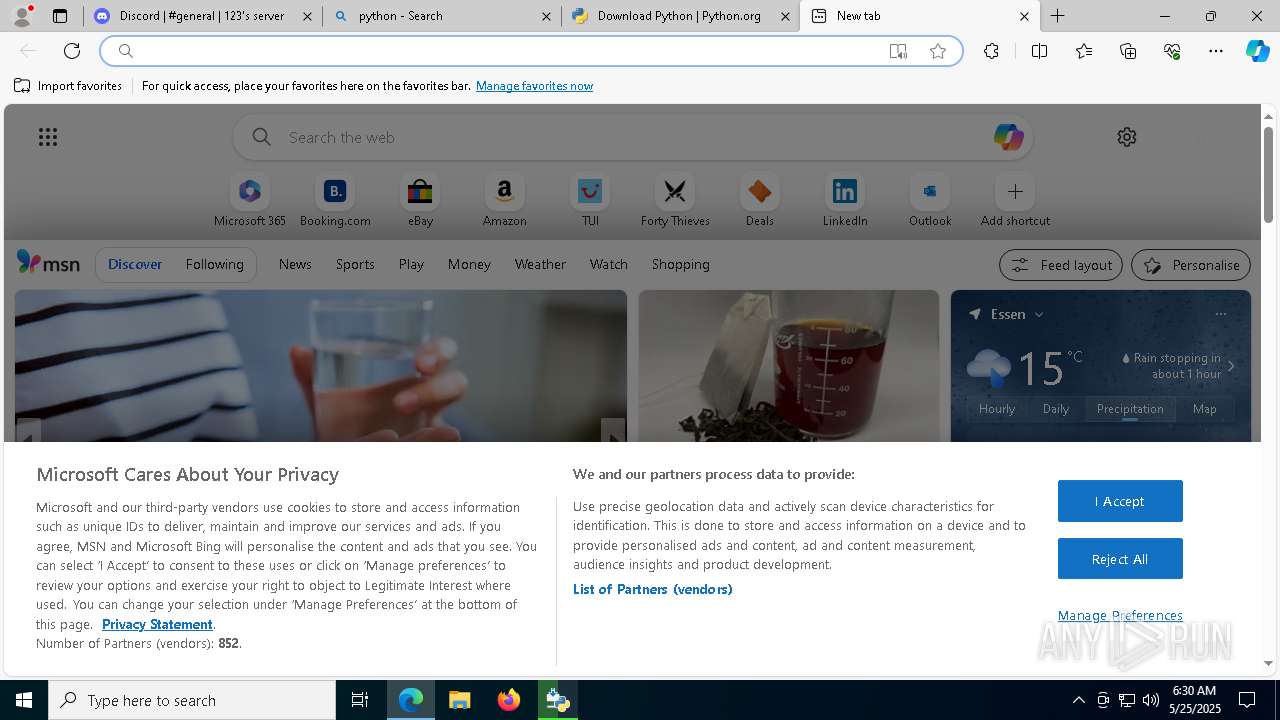Open List of Partners (vendors) link
Image resolution: width=1280 pixels, height=720 pixels.
652,589
